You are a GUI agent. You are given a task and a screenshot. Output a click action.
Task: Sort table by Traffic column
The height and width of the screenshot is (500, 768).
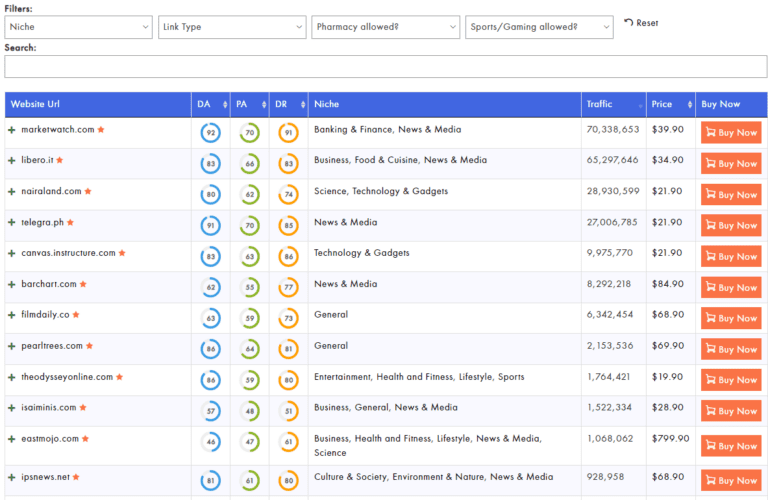(x=614, y=104)
